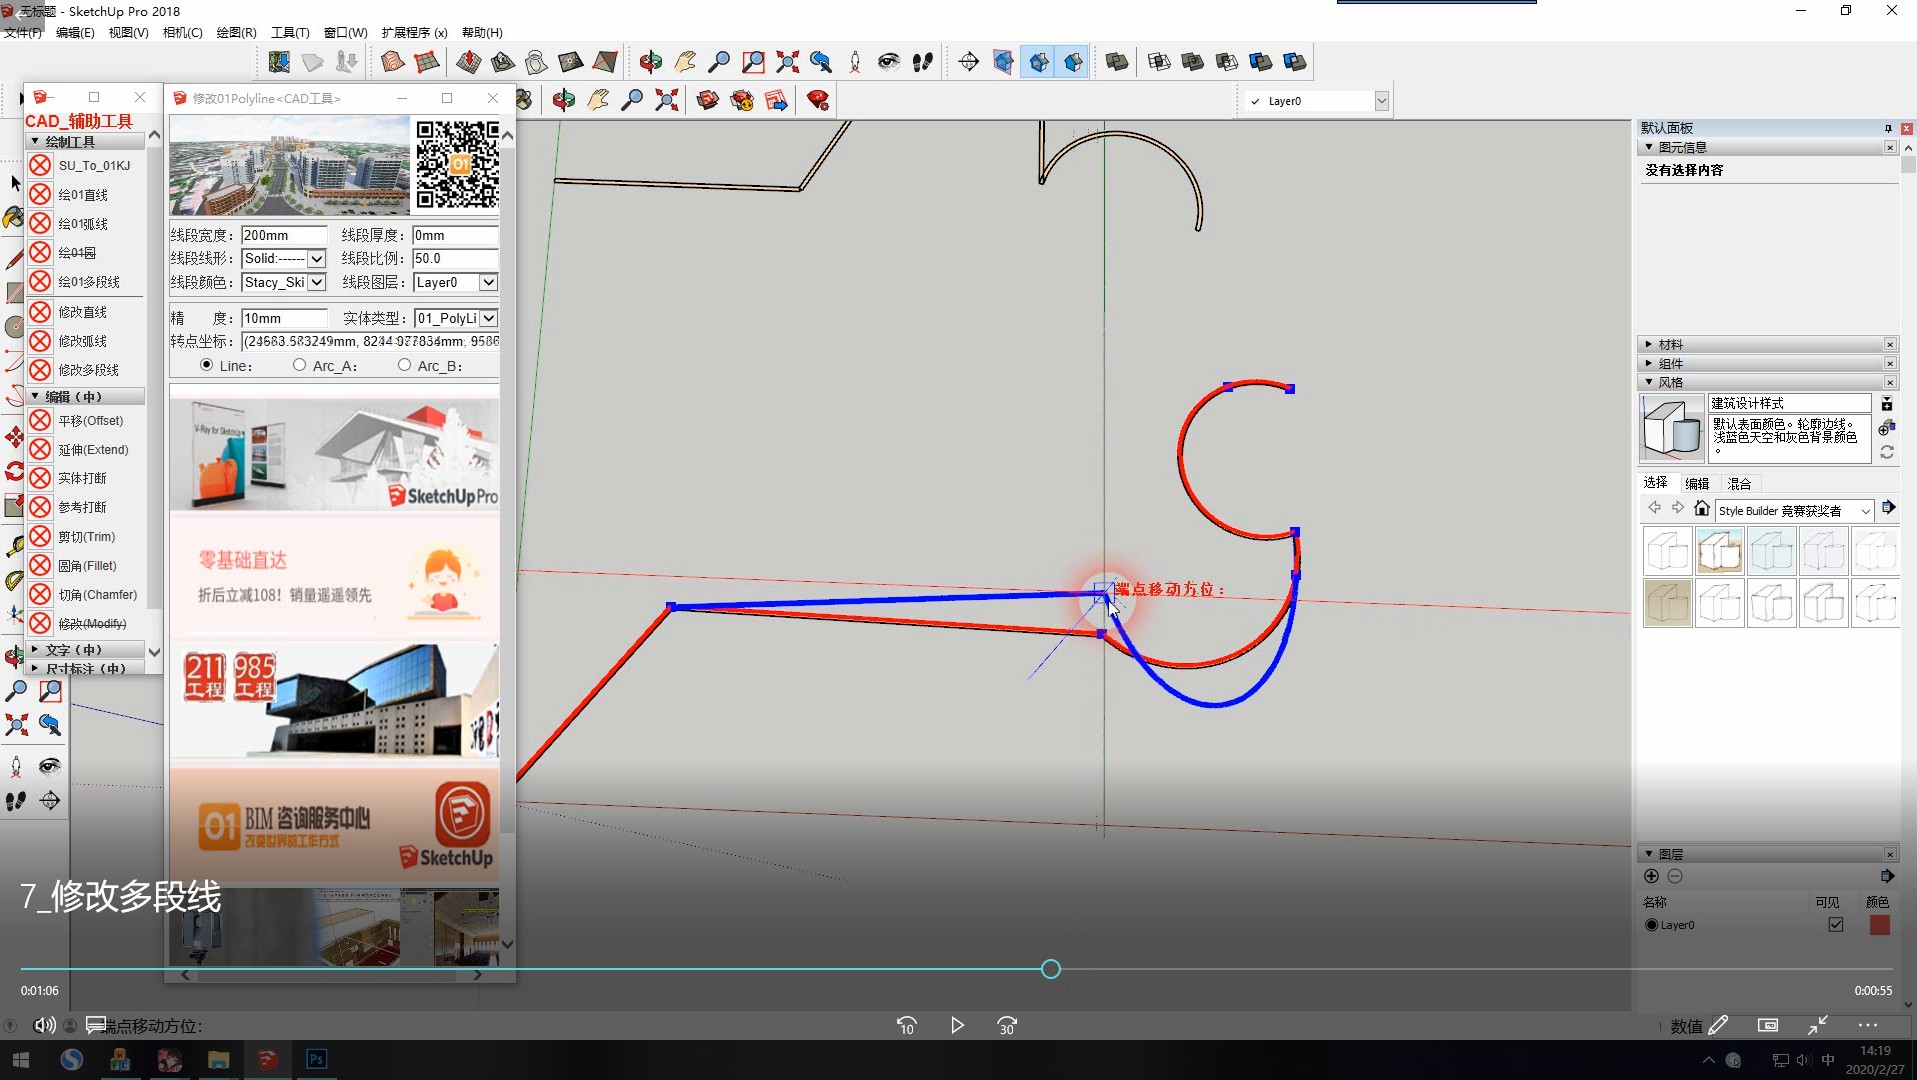Select the solid Split tool
Viewport: 1917px width, 1080px height.
pos(1294,62)
